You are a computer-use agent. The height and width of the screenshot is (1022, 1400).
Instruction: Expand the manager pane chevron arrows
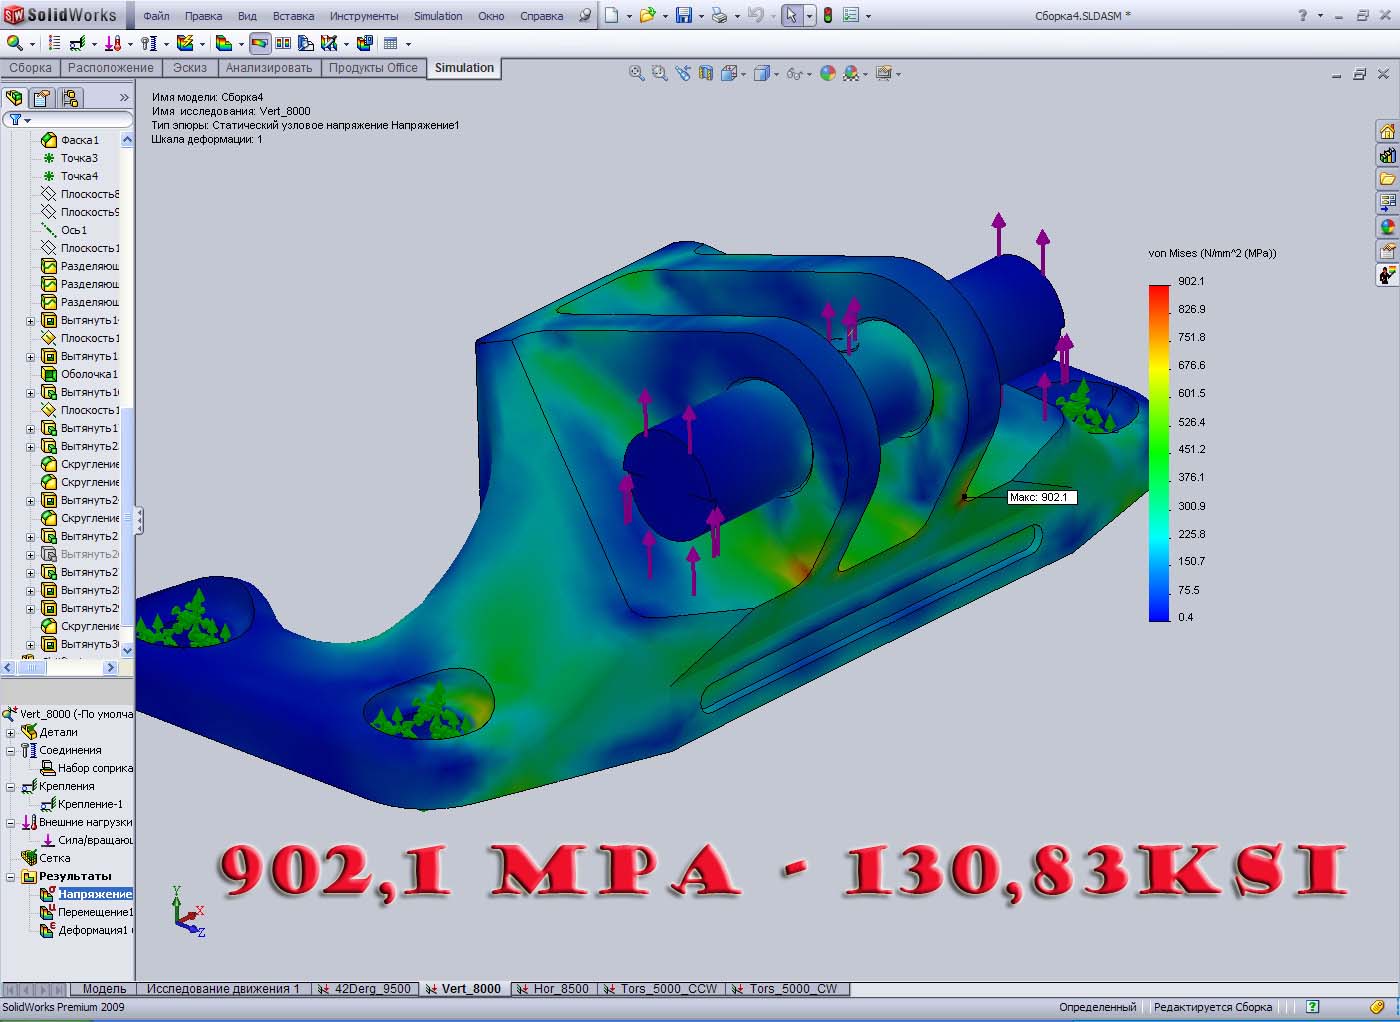(124, 98)
